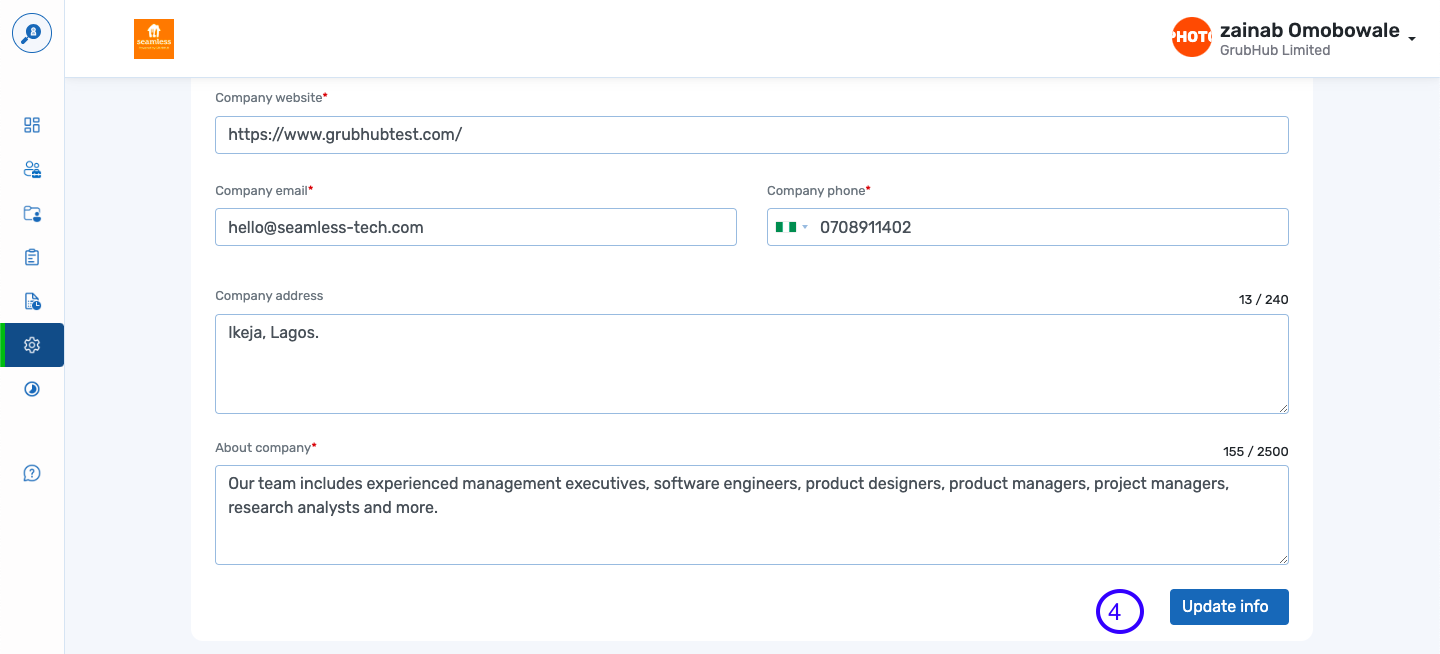The image size is (1440, 654).
Task: Click the character counter showing 155 / 2500
Action: click(1256, 451)
